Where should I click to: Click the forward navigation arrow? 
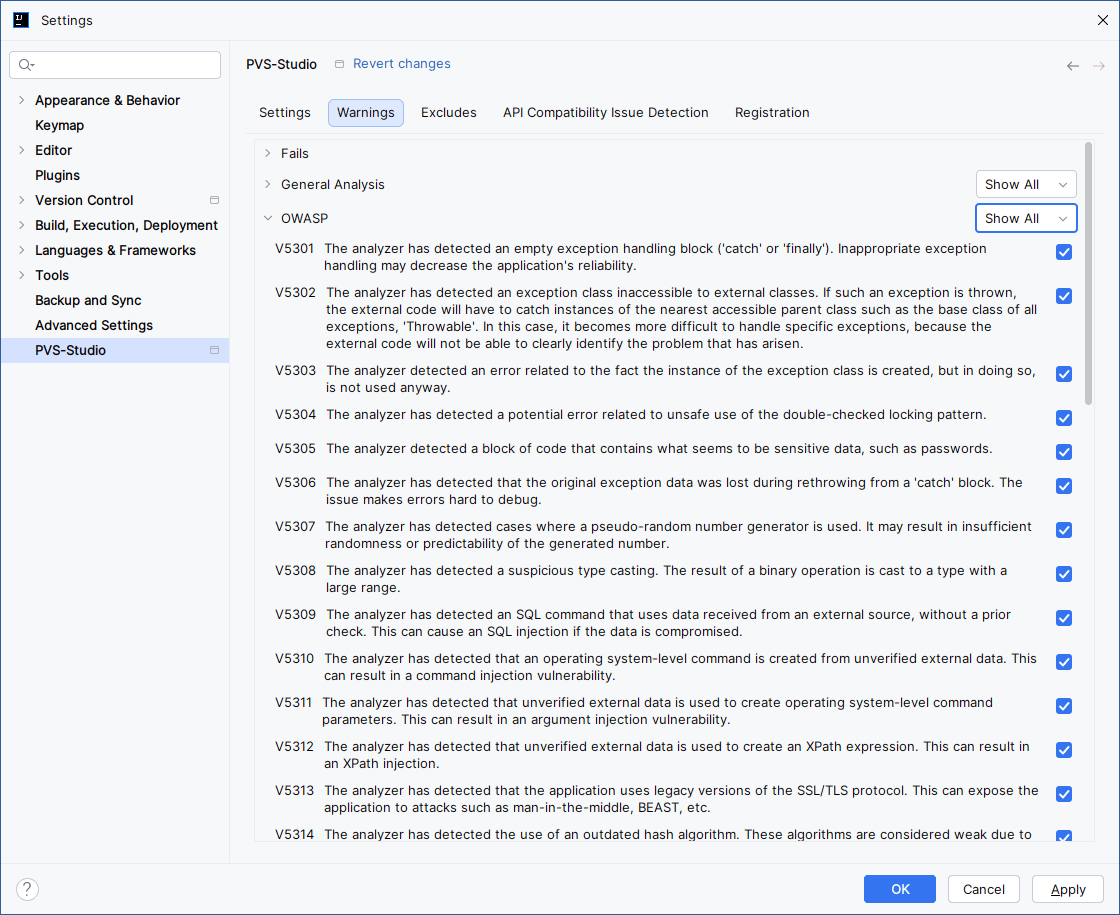pos(1099,66)
